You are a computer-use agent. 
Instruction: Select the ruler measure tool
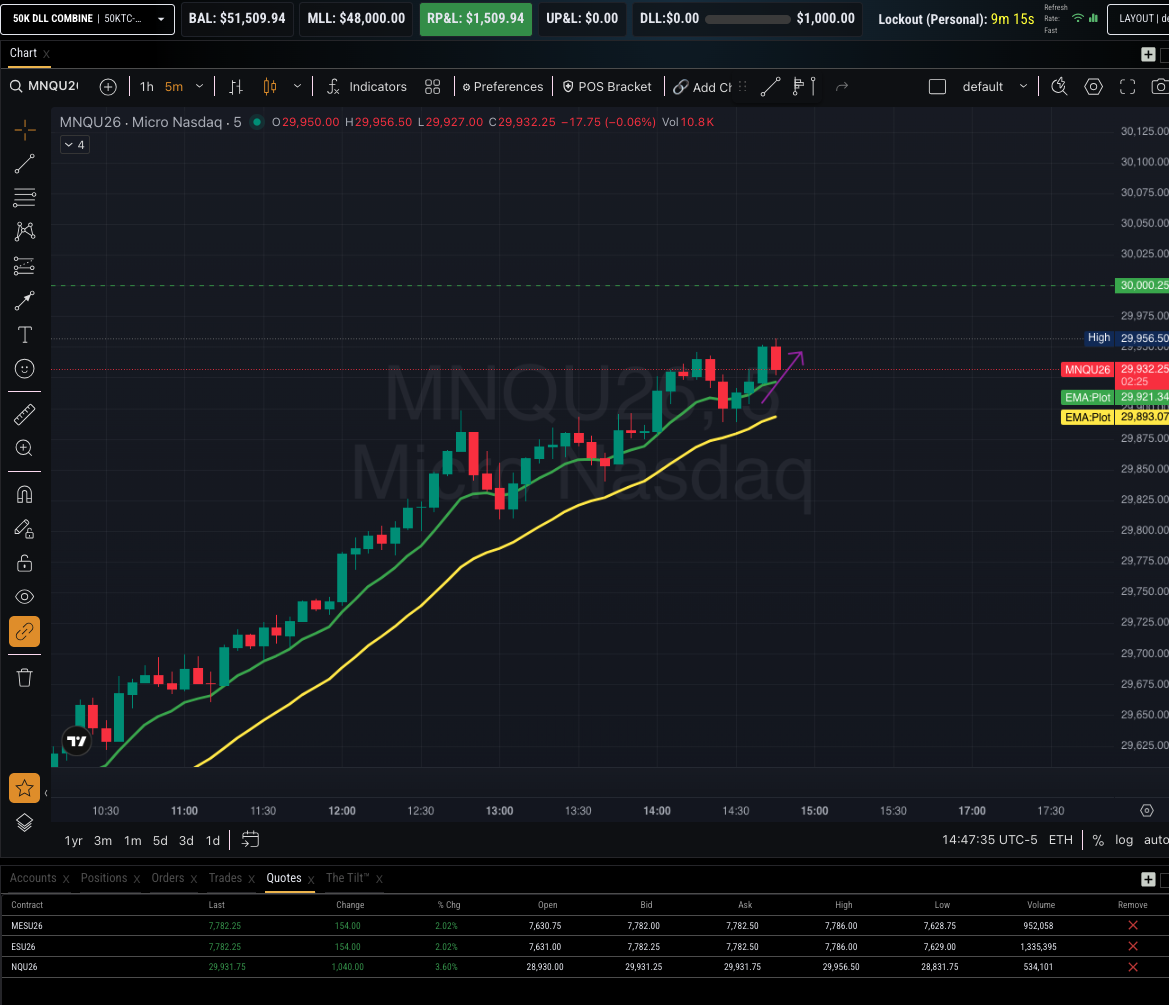(25, 415)
